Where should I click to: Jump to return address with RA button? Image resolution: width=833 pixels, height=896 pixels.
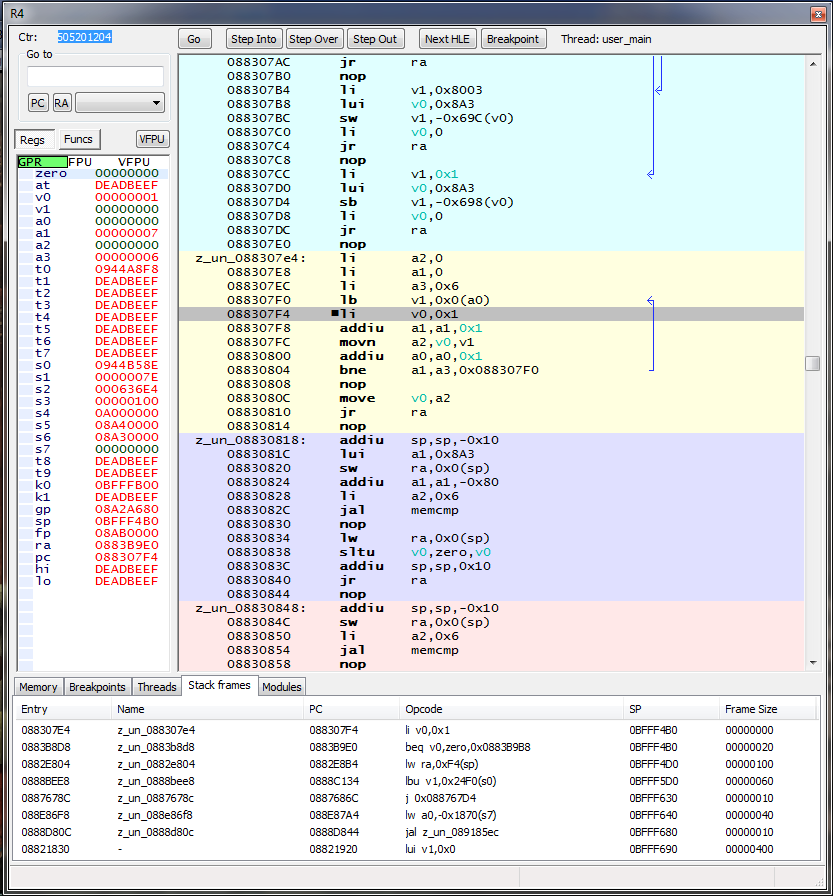tap(62, 103)
